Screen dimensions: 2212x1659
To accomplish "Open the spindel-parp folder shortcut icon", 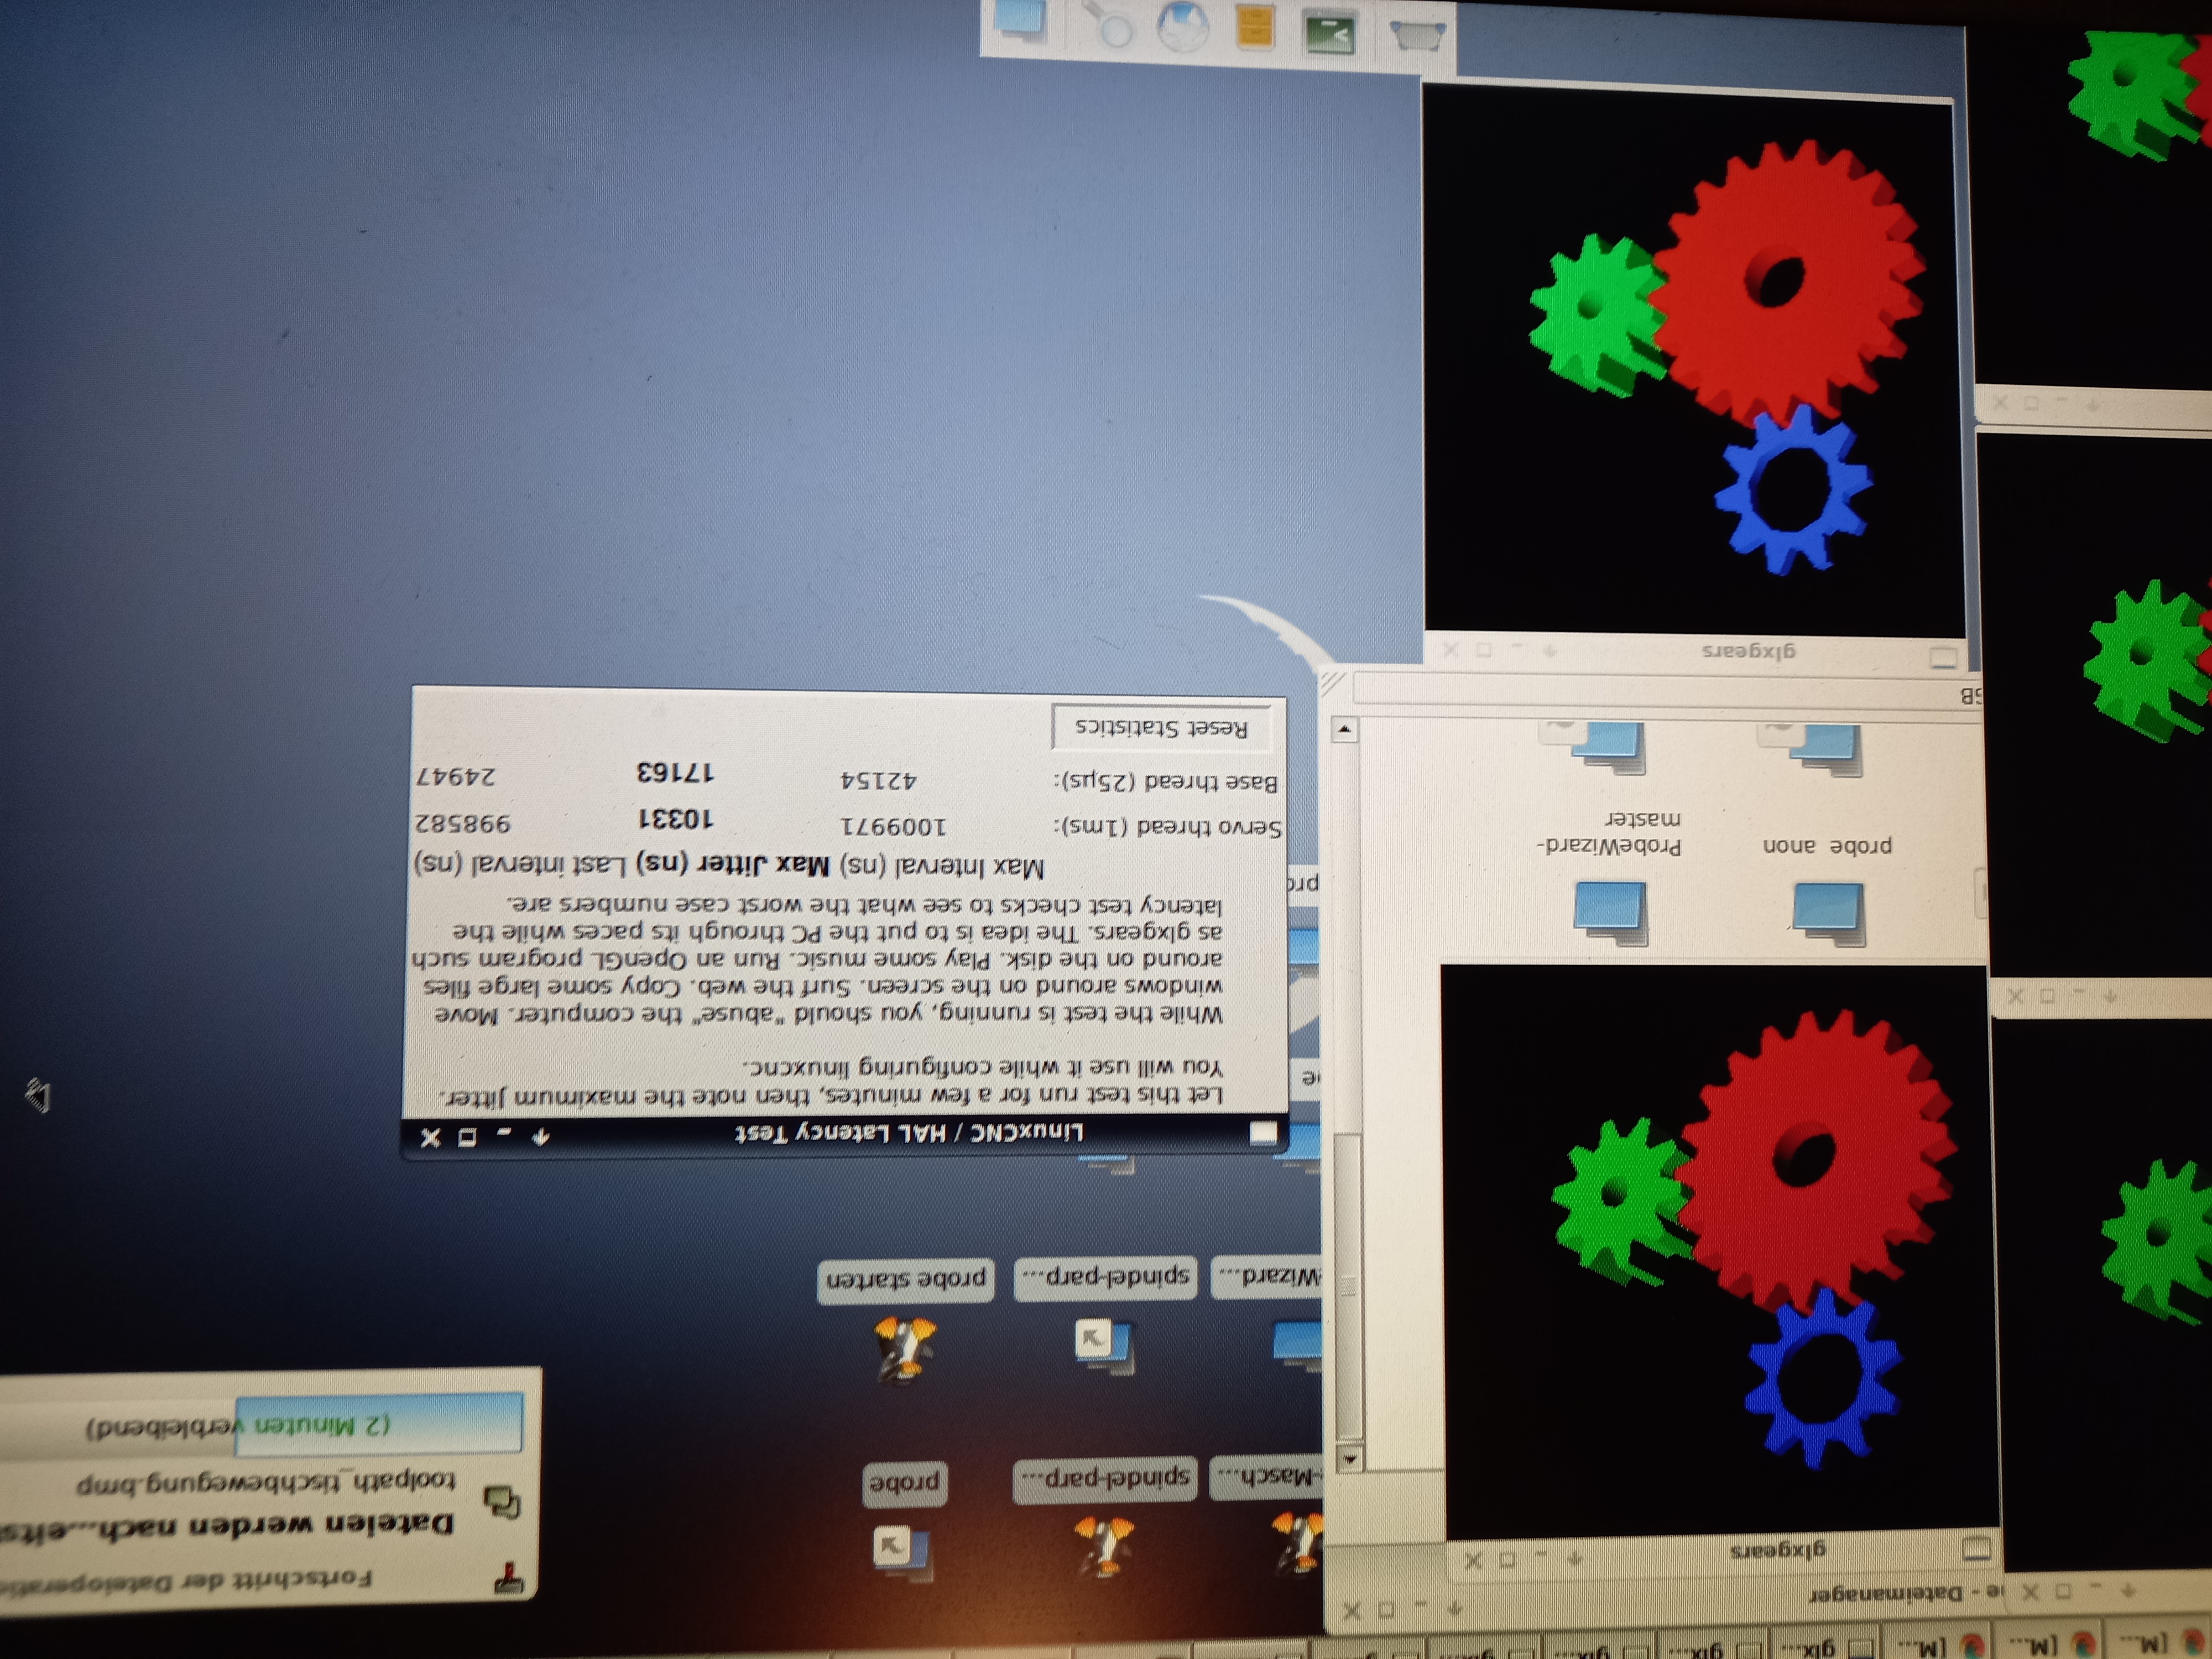I will (x=1102, y=1345).
